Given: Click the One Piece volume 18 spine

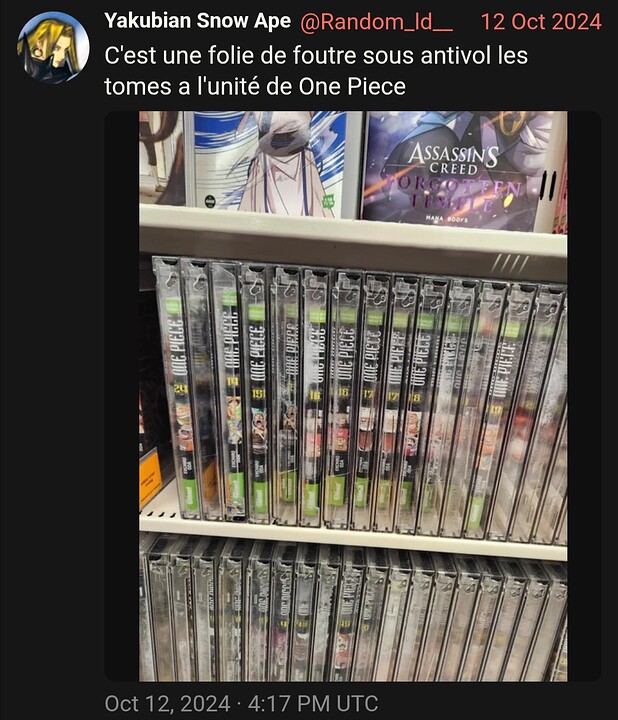Looking at the screenshot, I should 415,404.
